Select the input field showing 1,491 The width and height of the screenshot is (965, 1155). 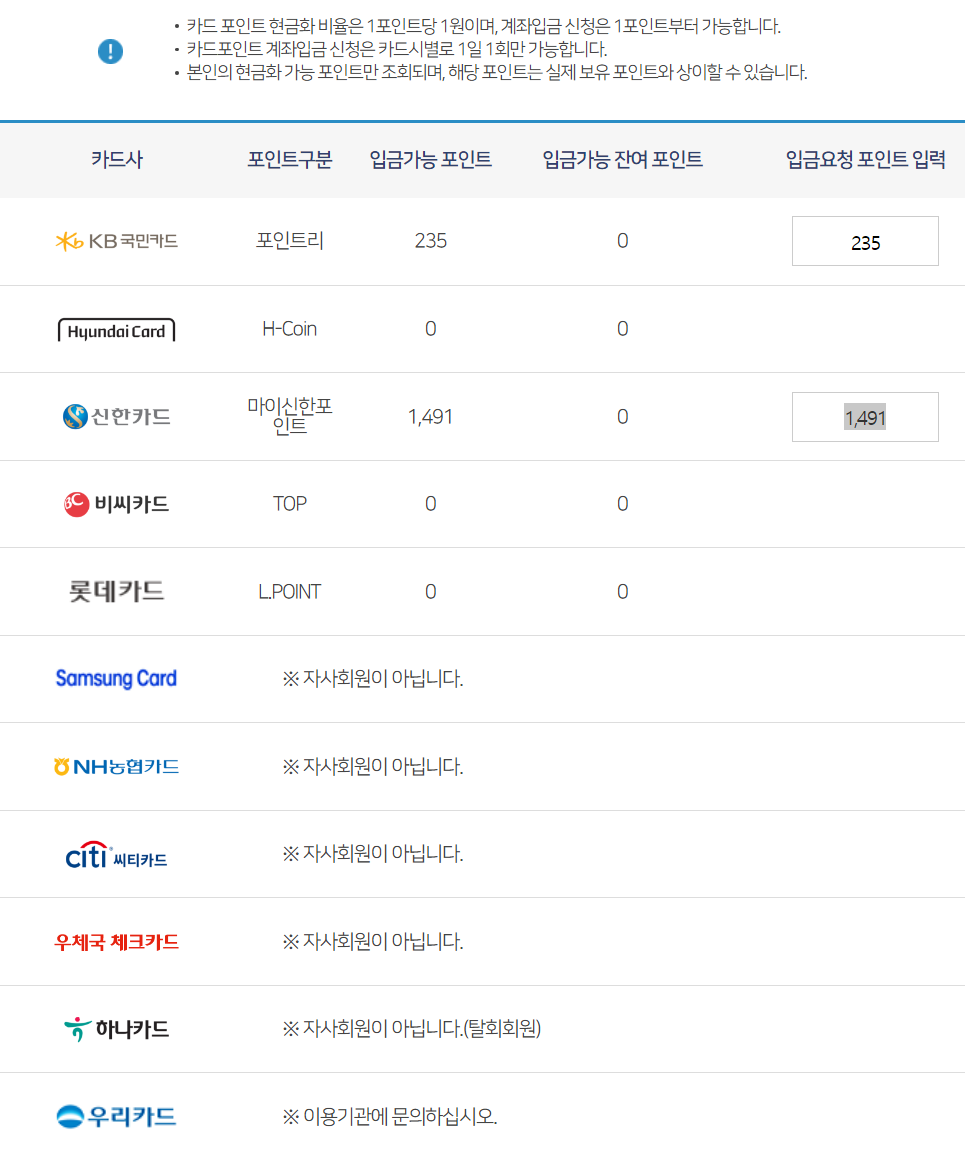[864, 417]
